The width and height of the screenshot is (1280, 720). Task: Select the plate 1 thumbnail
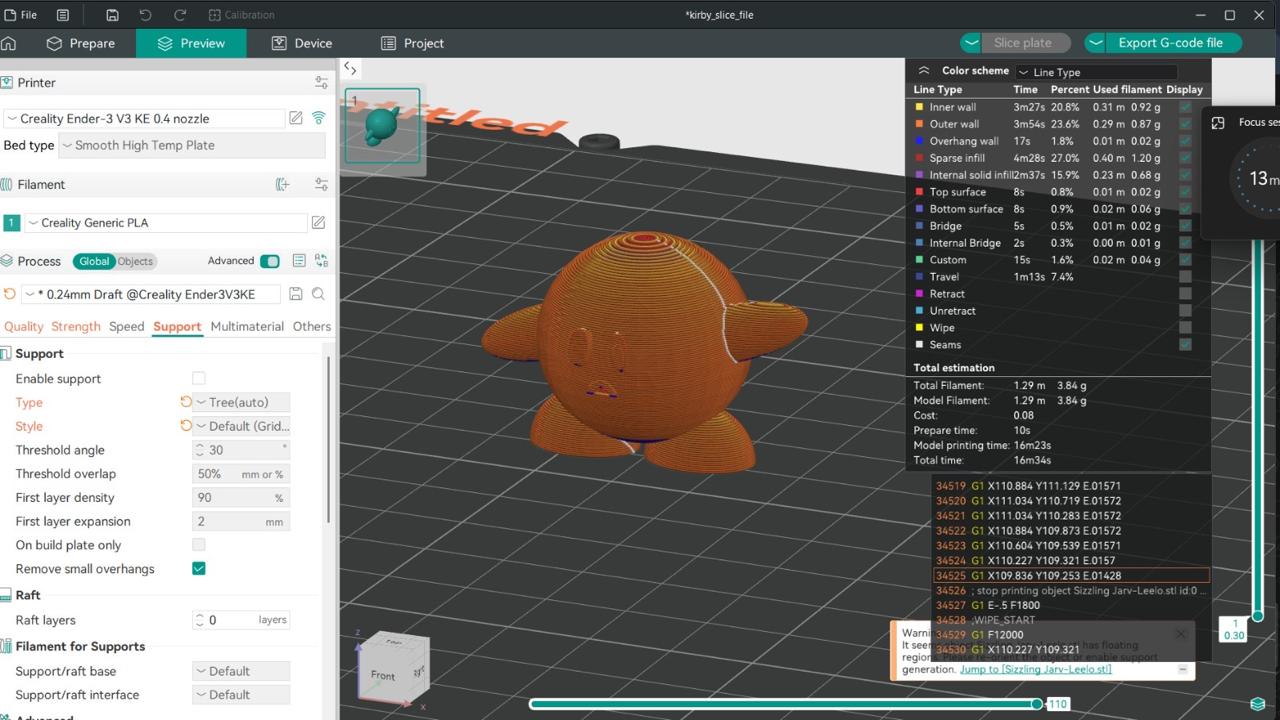(382, 126)
